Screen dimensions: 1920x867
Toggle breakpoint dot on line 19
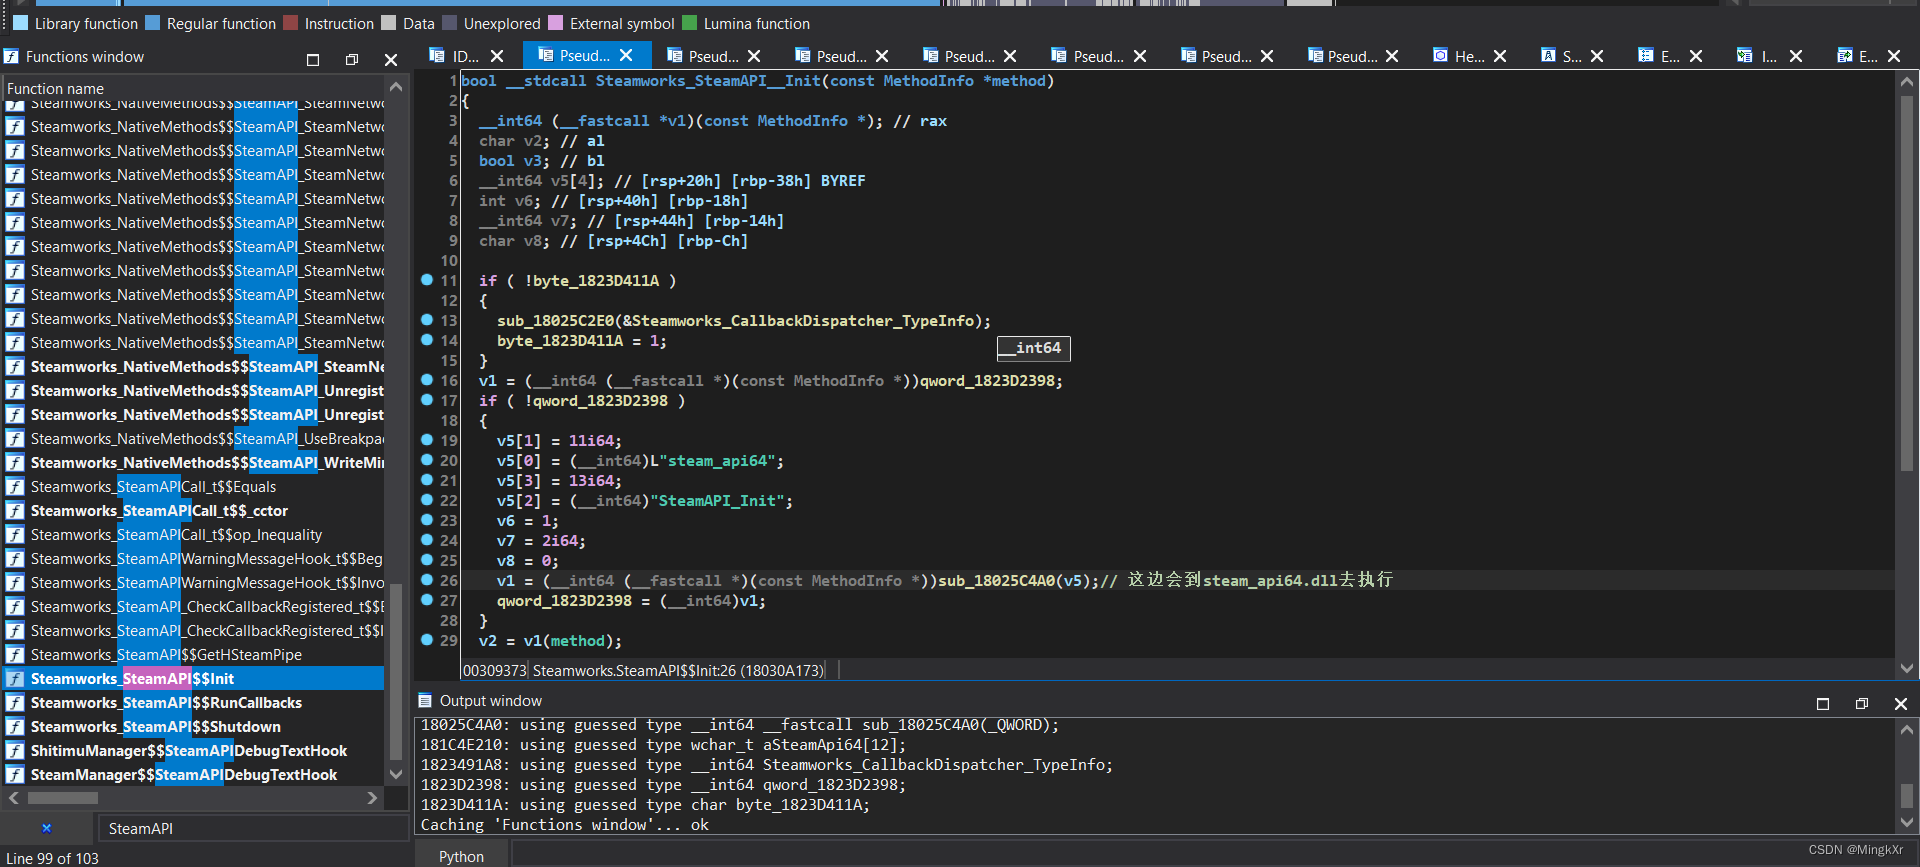point(427,440)
